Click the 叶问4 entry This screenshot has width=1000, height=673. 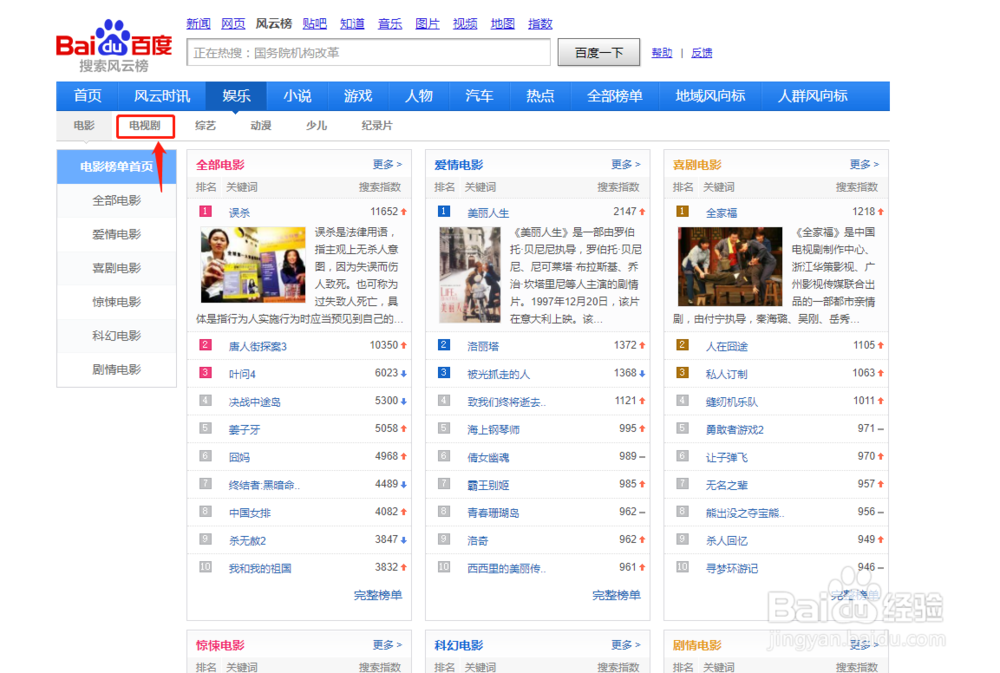(x=242, y=374)
